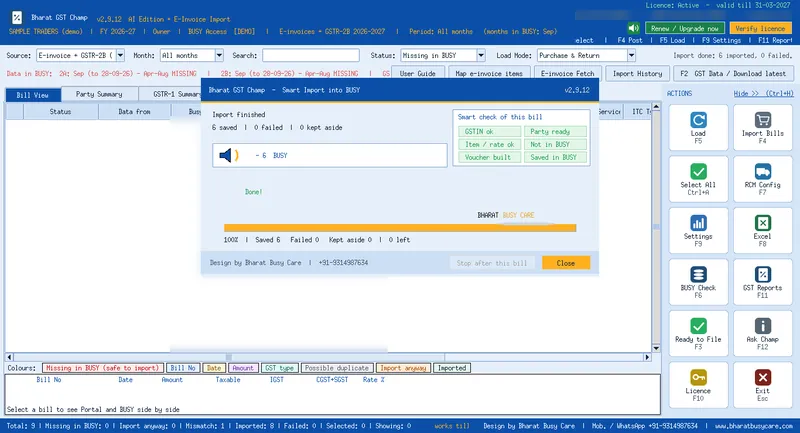Run BUSY Check F6
This screenshot has width=800, height=433.
698,282
